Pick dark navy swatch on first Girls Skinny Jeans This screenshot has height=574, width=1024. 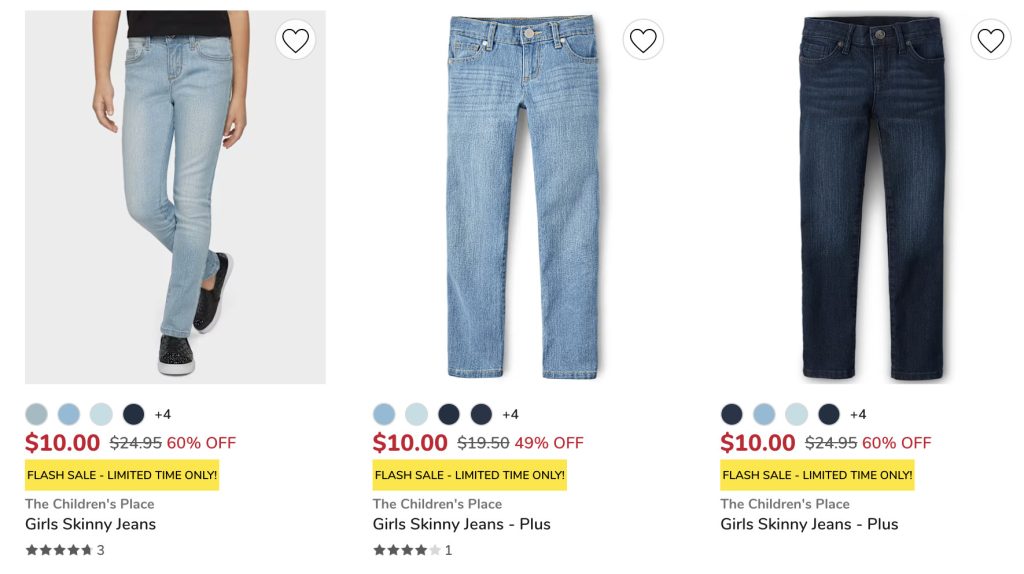(133, 414)
